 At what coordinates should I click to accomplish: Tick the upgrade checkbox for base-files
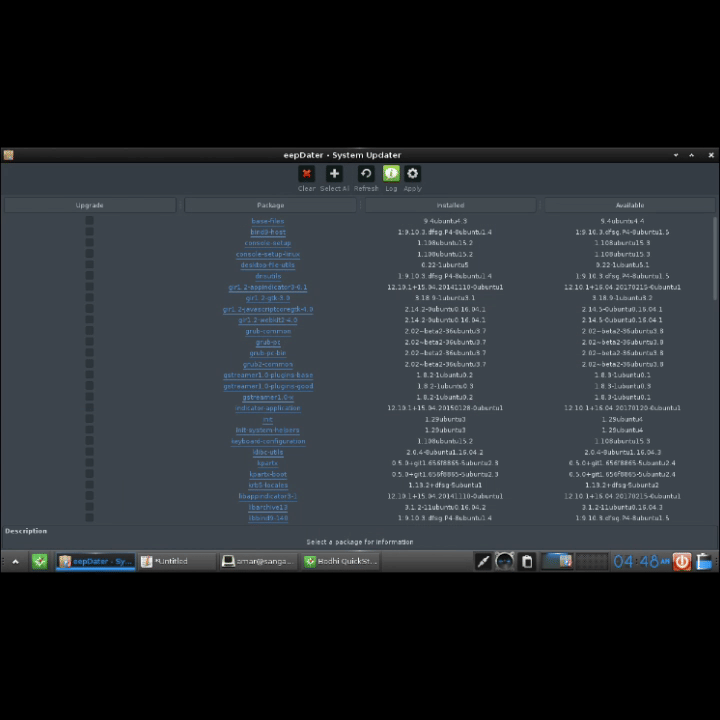pos(89,221)
